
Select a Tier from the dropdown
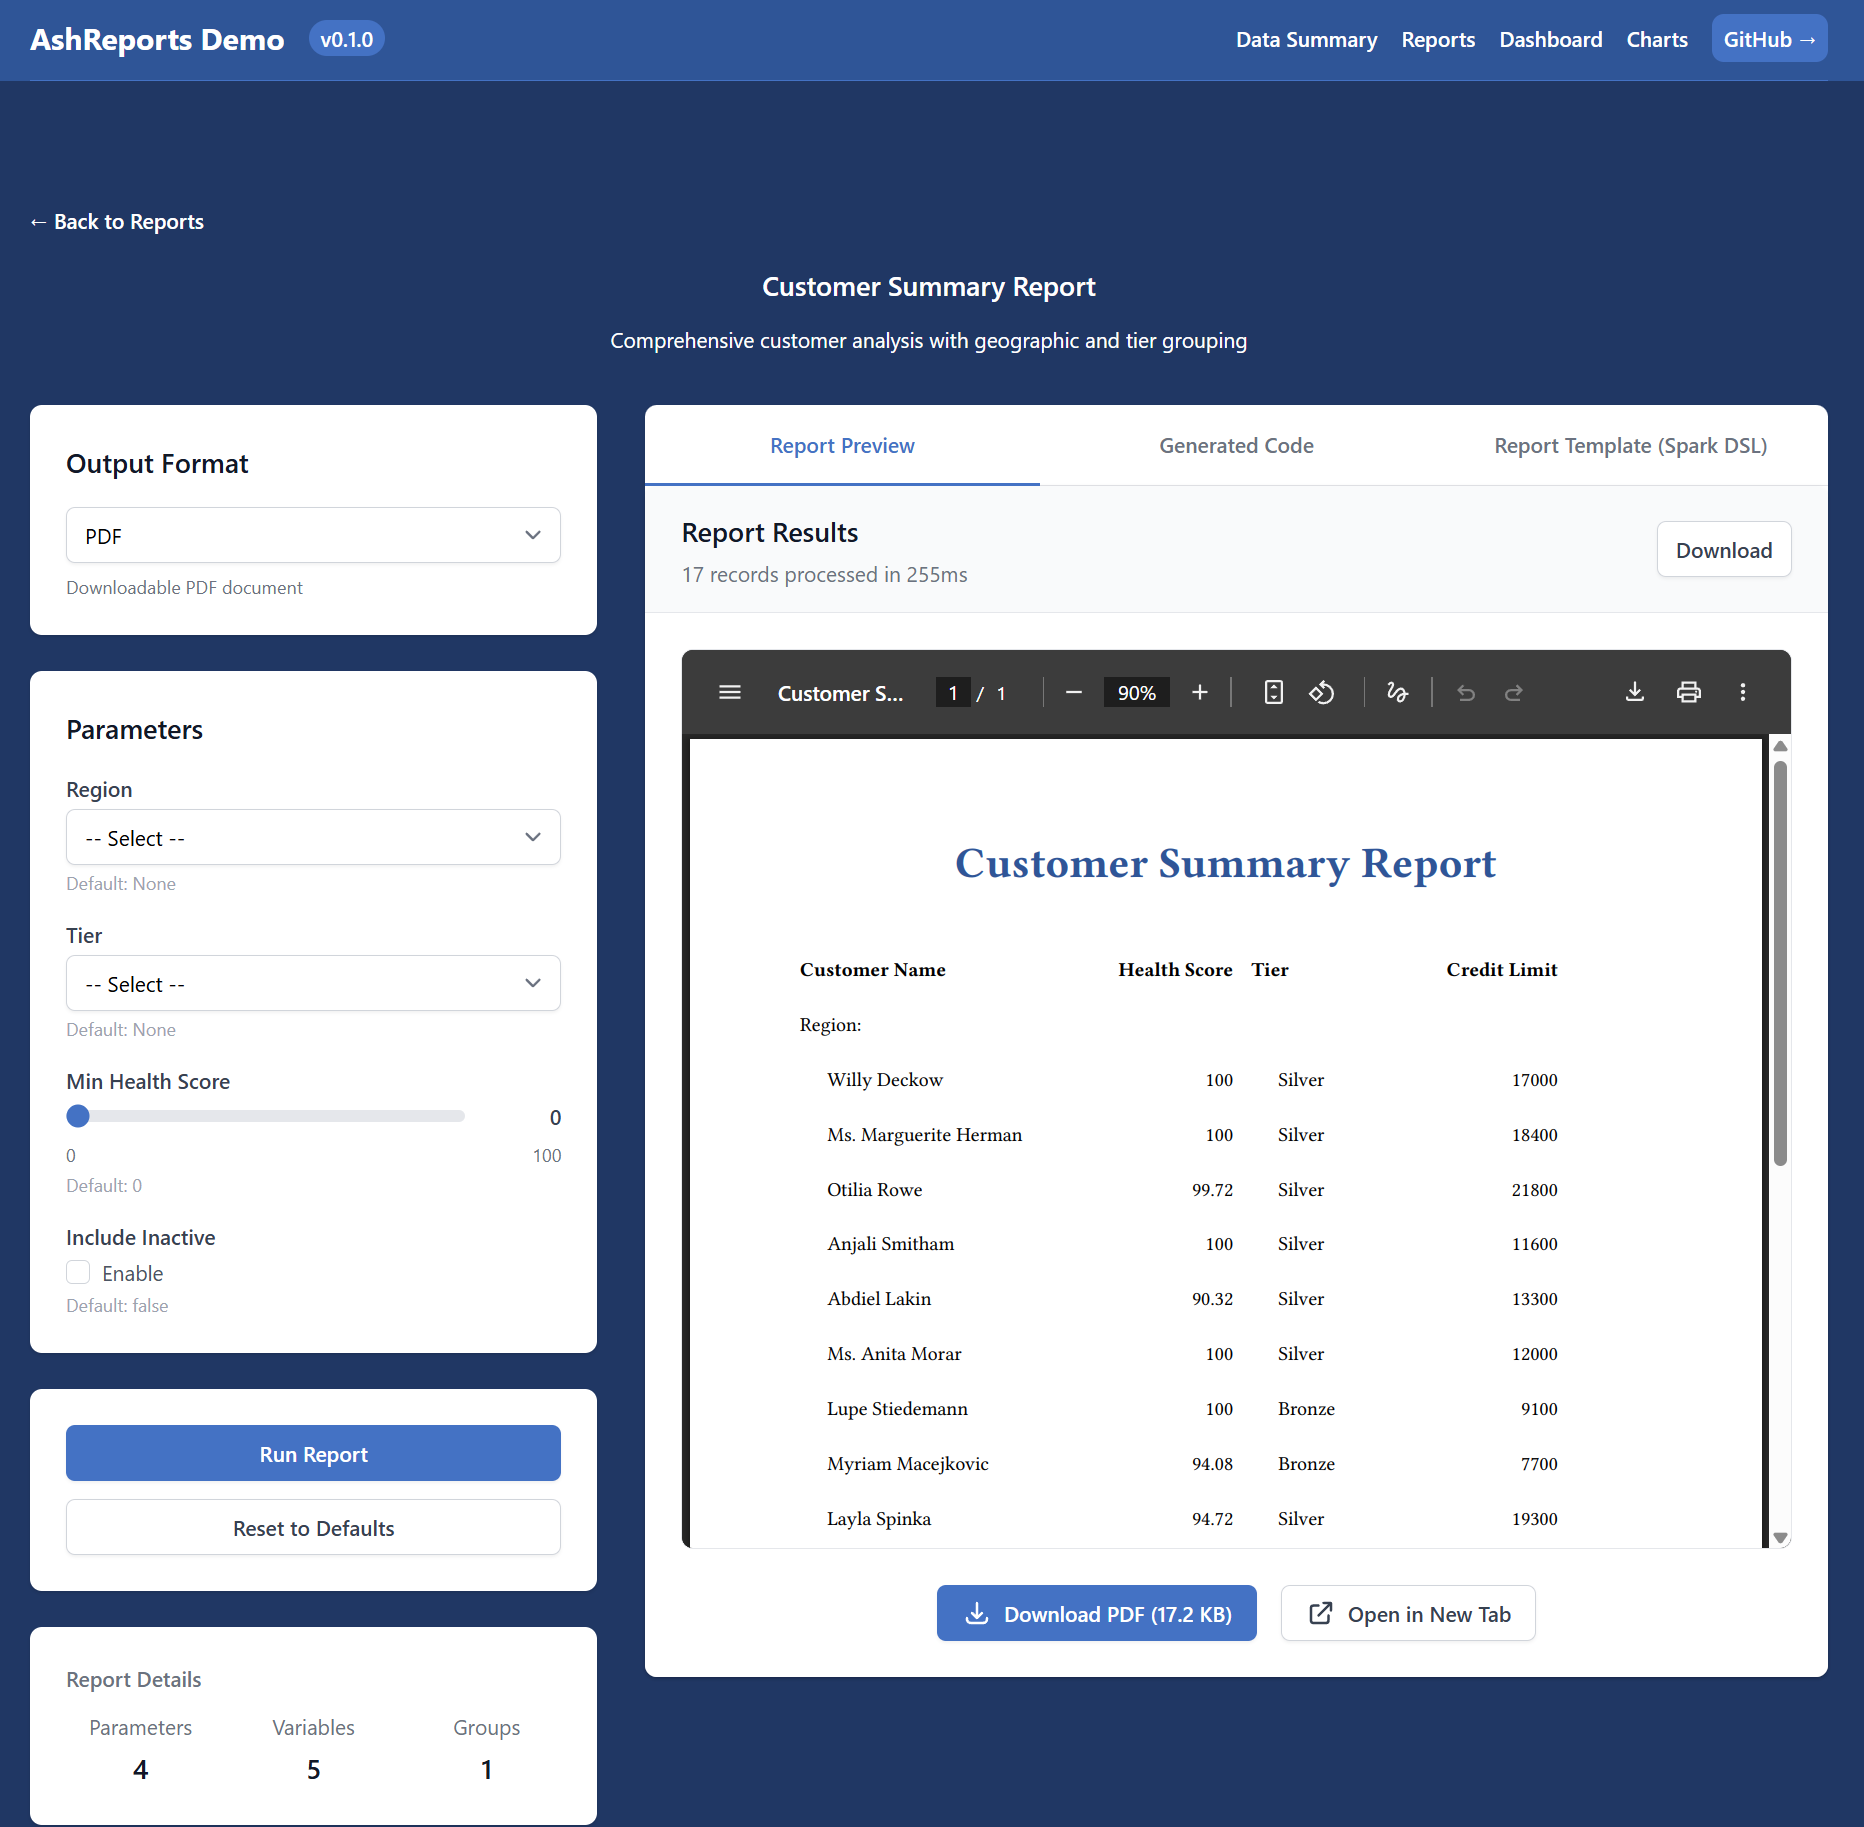313,983
